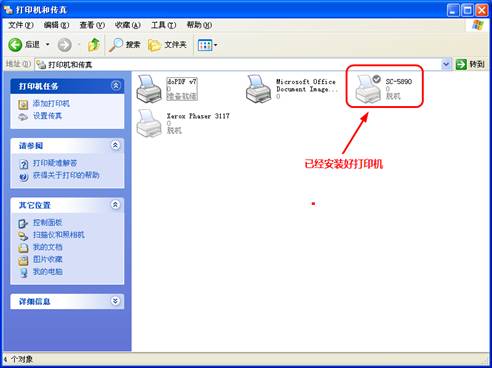The width and height of the screenshot is (492, 368).
Task: Open the Tools menu
Action: [163, 25]
